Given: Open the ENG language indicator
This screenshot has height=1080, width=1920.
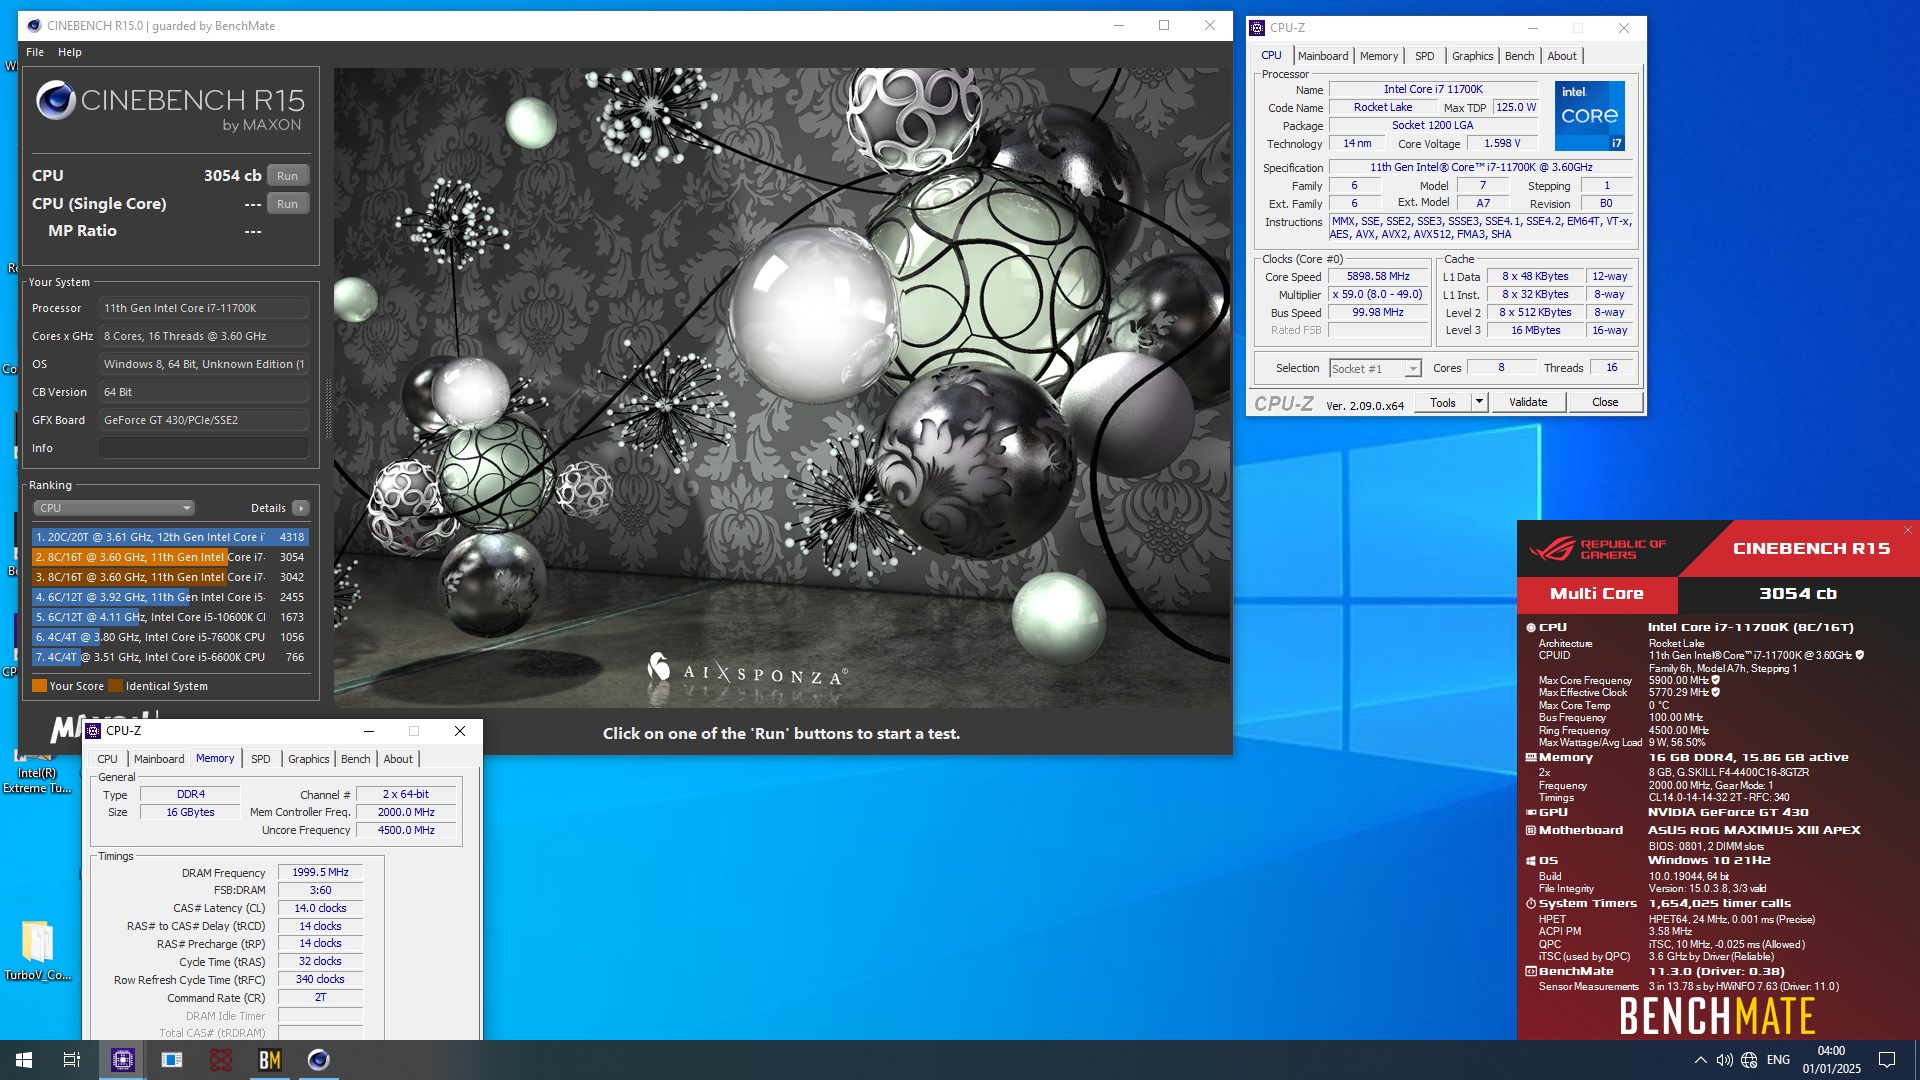Looking at the screenshot, I should [1778, 1060].
